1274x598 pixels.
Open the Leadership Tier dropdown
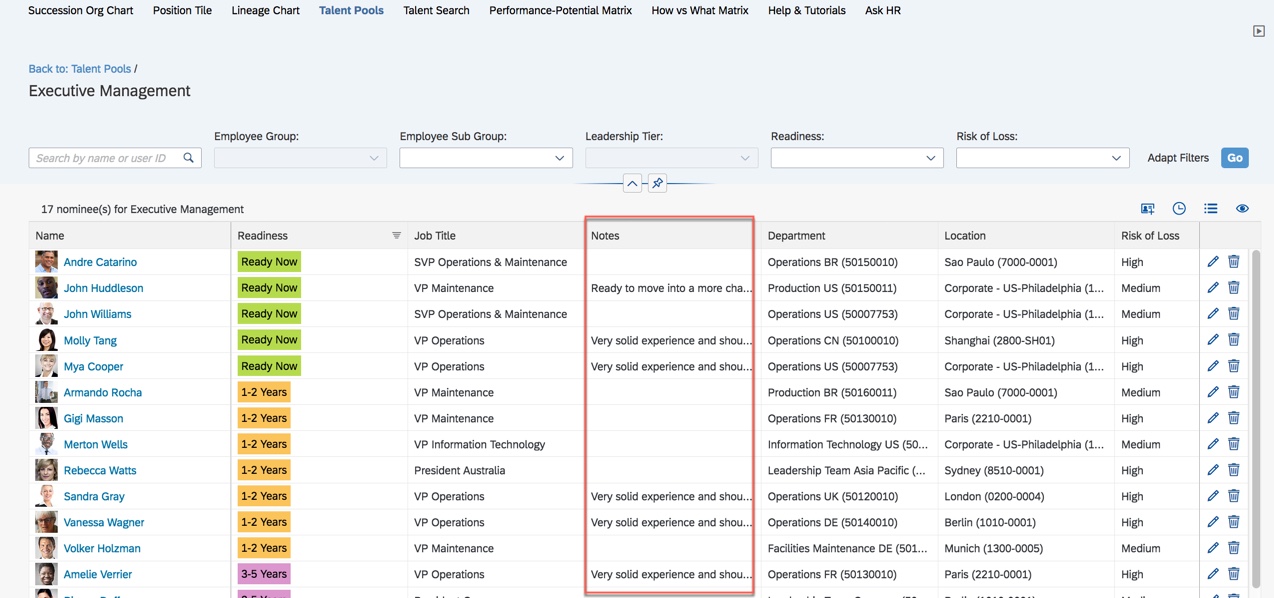tap(671, 157)
